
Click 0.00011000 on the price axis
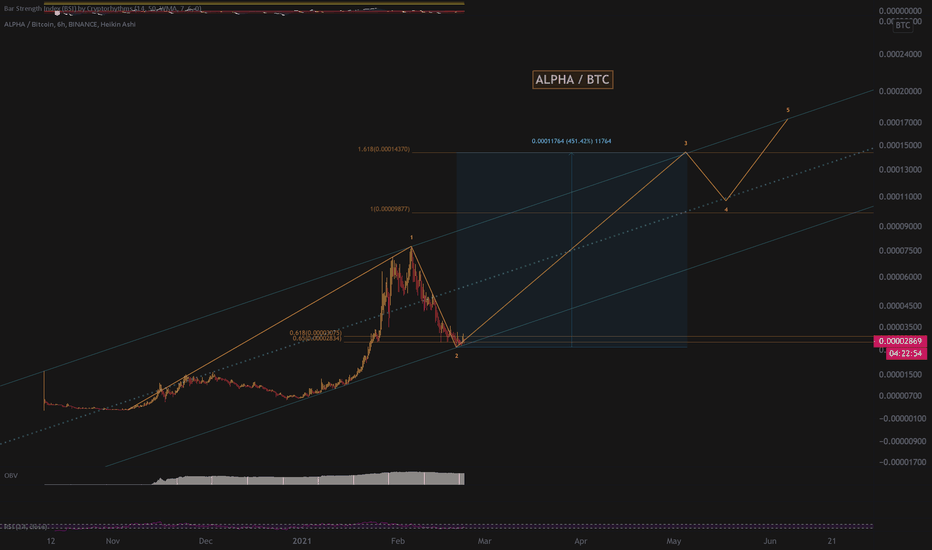coord(900,196)
